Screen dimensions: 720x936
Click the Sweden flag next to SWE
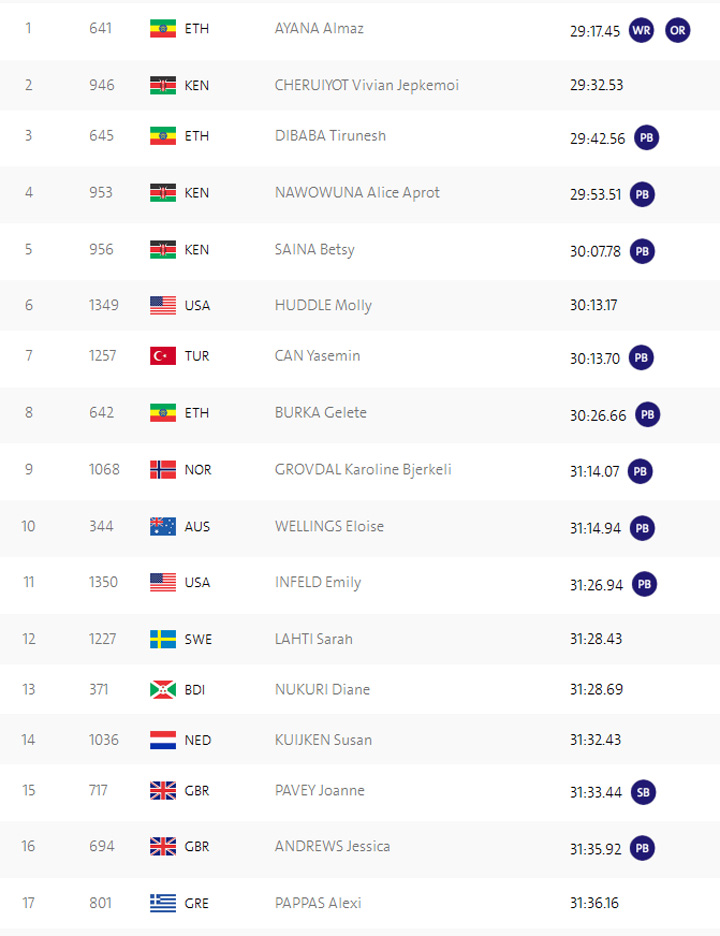pos(163,639)
